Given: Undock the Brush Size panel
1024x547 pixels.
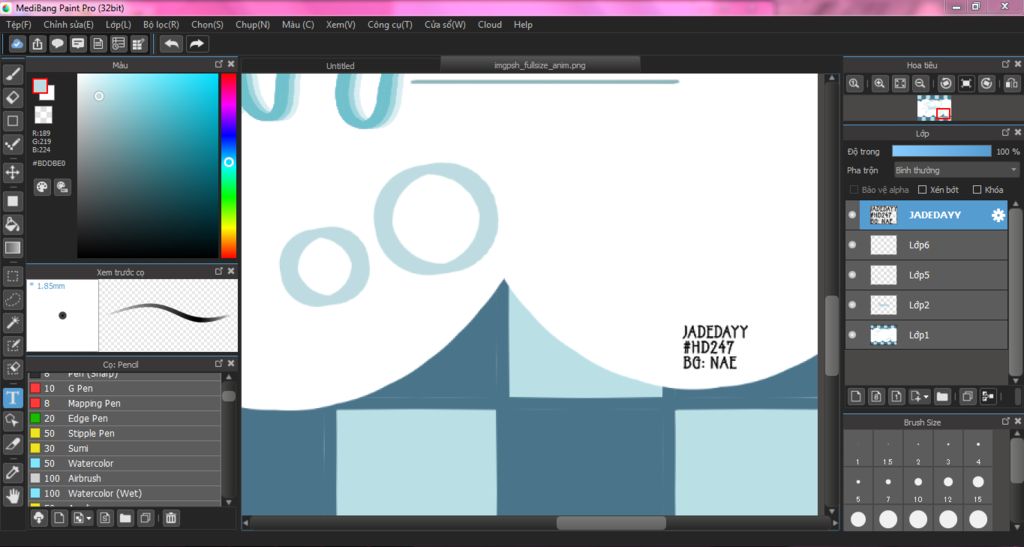Looking at the screenshot, I should tap(1006, 422).
